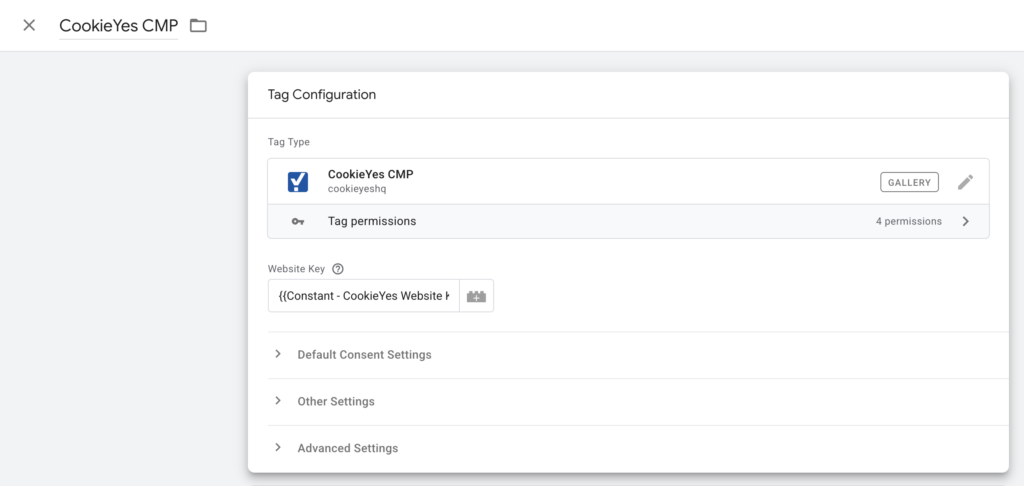Expand Other Settings chevron
Screen dimensions: 1024x486
[278, 400]
